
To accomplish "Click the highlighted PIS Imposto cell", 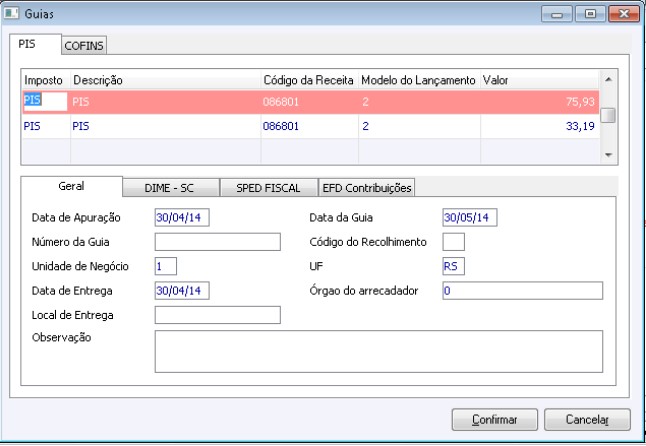I will 44,101.
